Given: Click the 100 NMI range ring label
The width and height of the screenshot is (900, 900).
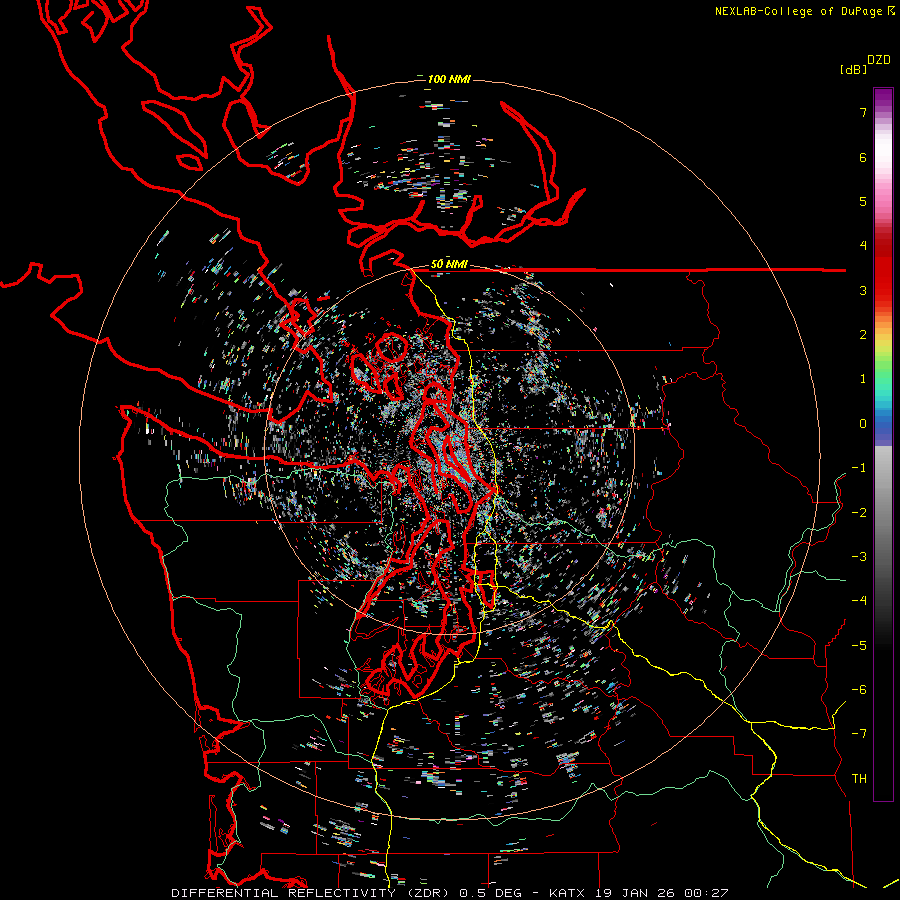Looking at the screenshot, I should [449, 79].
